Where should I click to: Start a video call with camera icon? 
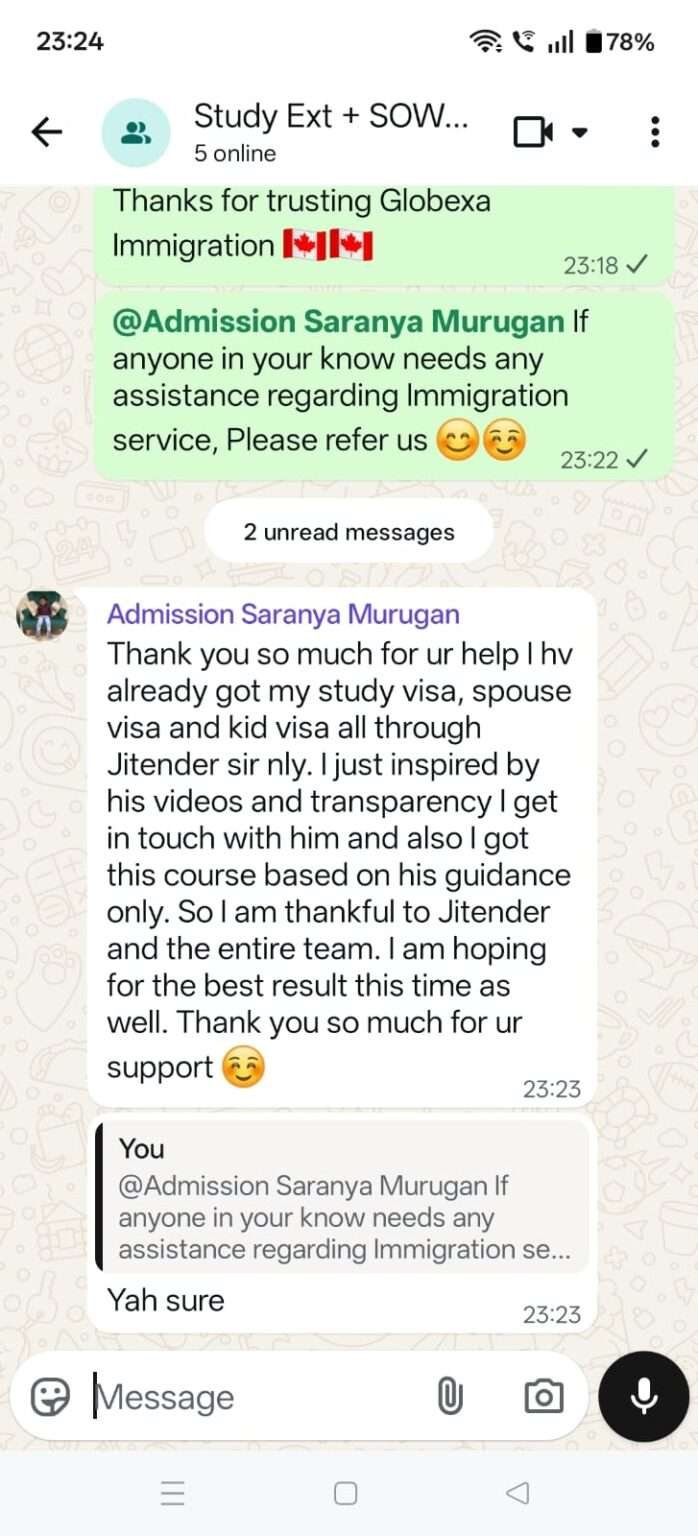tap(534, 132)
